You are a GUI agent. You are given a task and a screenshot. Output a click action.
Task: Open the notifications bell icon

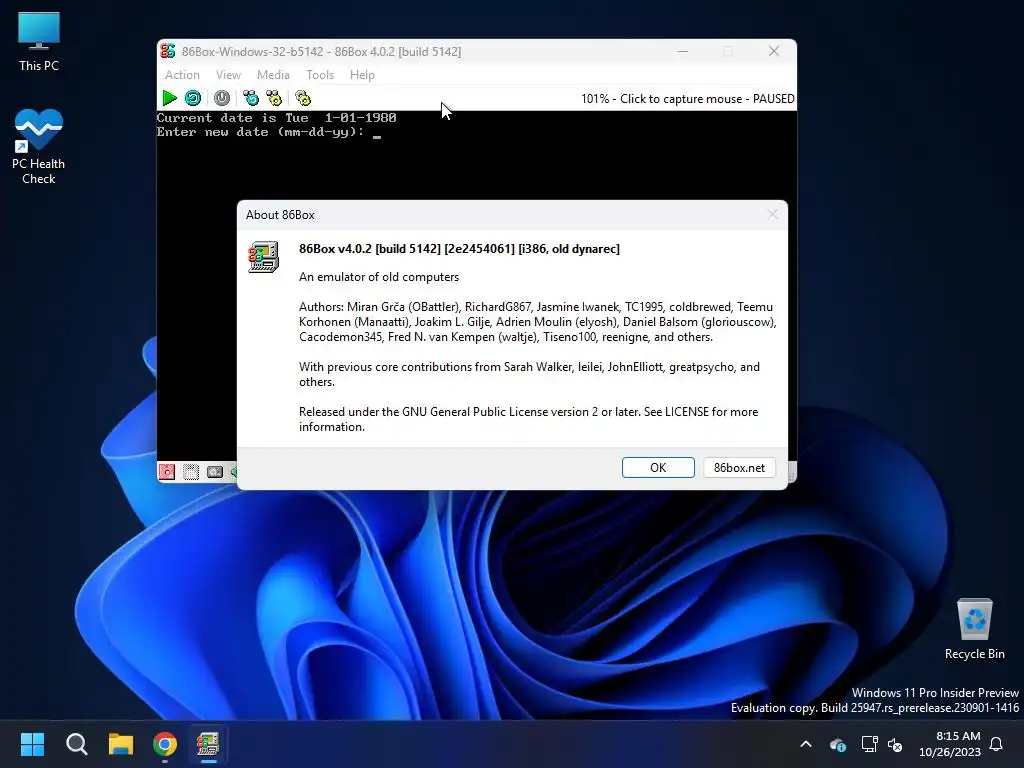pyautogui.click(x=997, y=744)
